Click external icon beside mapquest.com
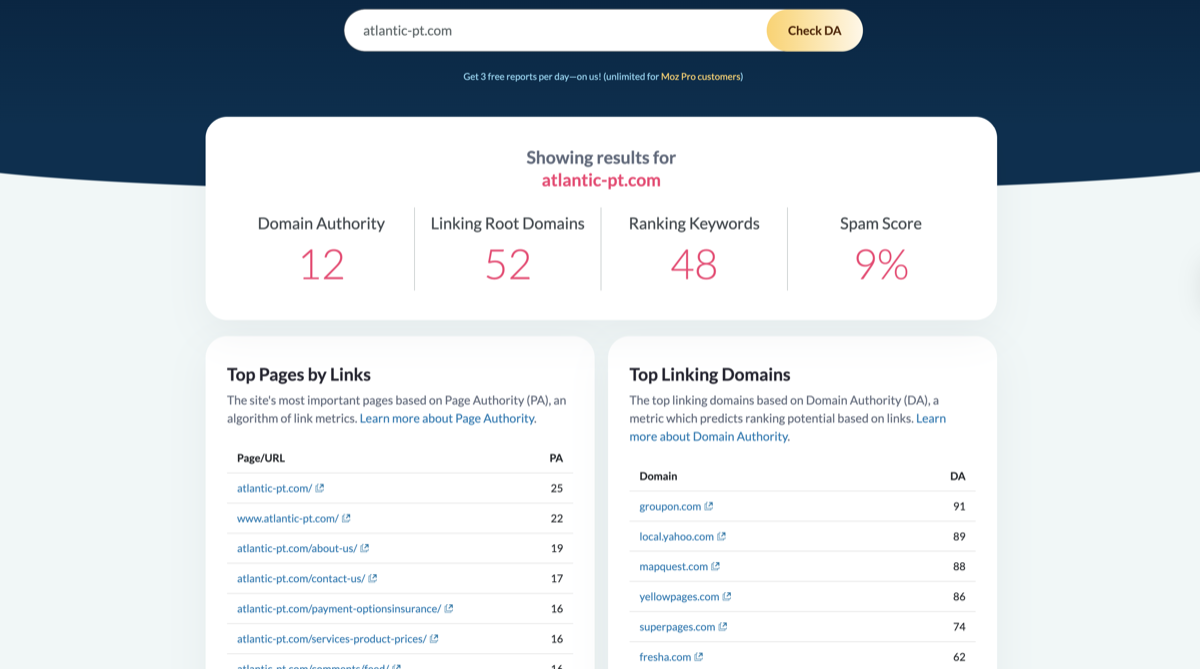 (716, 566)
